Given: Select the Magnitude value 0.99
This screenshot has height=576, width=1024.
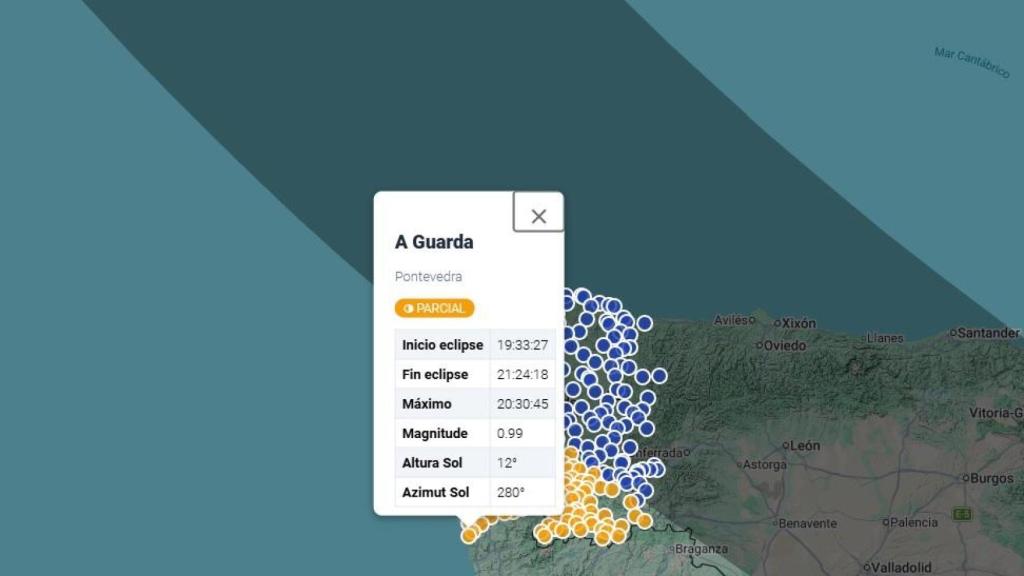Looking at the screenshot, I should 510,433.
